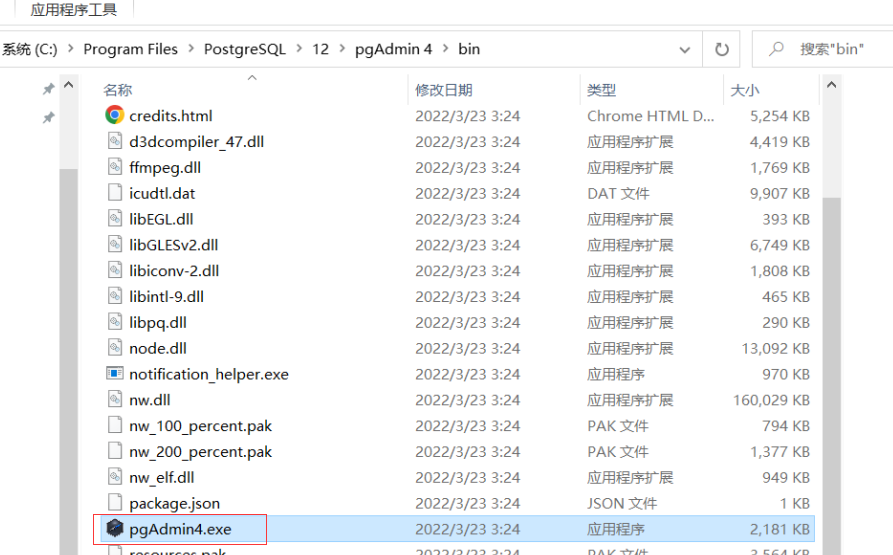Click the upper pin icon in navigation pane
This screenshot has width=893, height=555.
click(48, 89)
